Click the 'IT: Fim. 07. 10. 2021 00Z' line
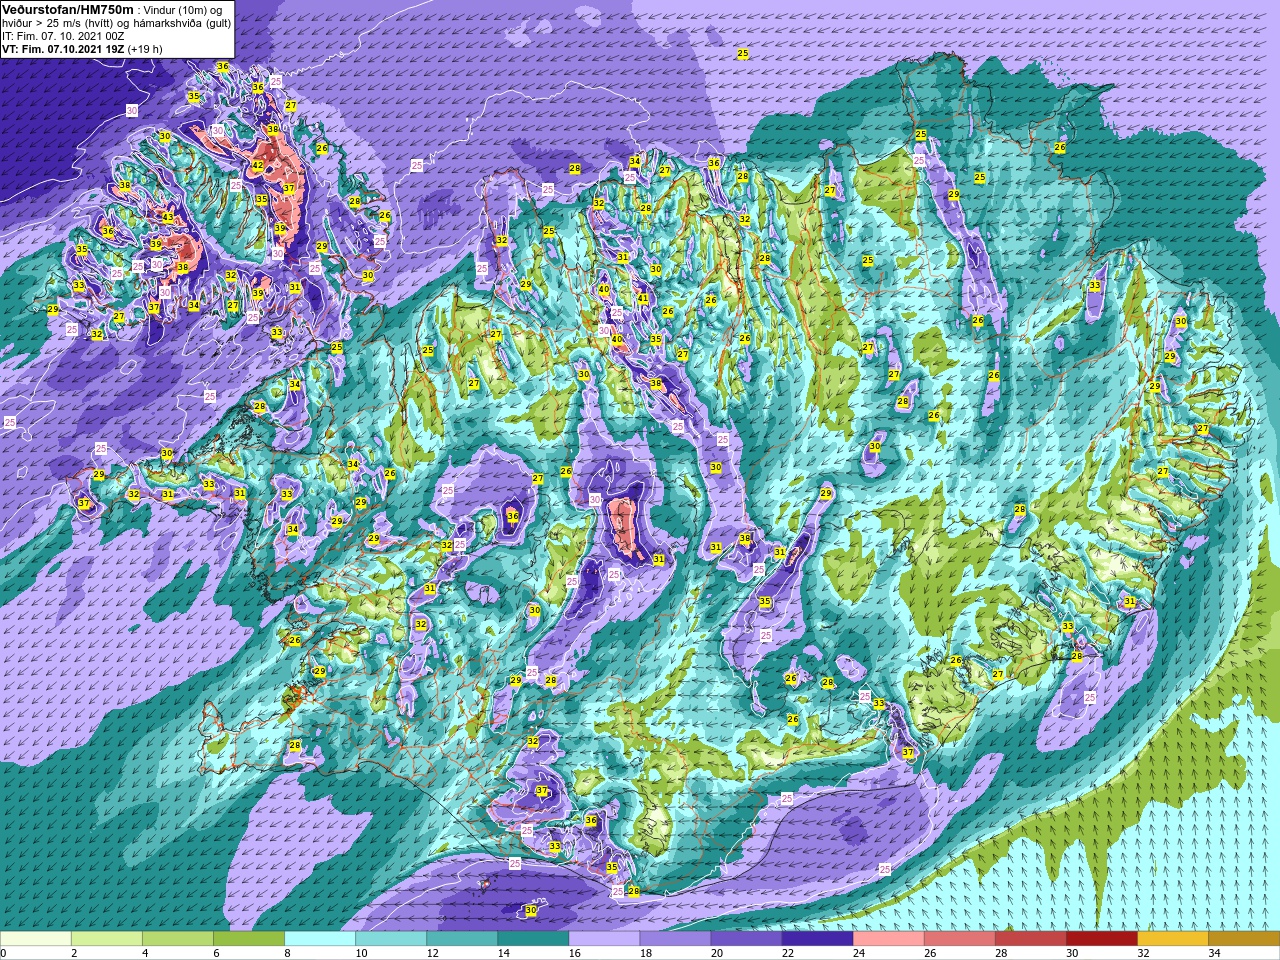Viewport: 1280px width, 960px height. click(x=63, y=36)
